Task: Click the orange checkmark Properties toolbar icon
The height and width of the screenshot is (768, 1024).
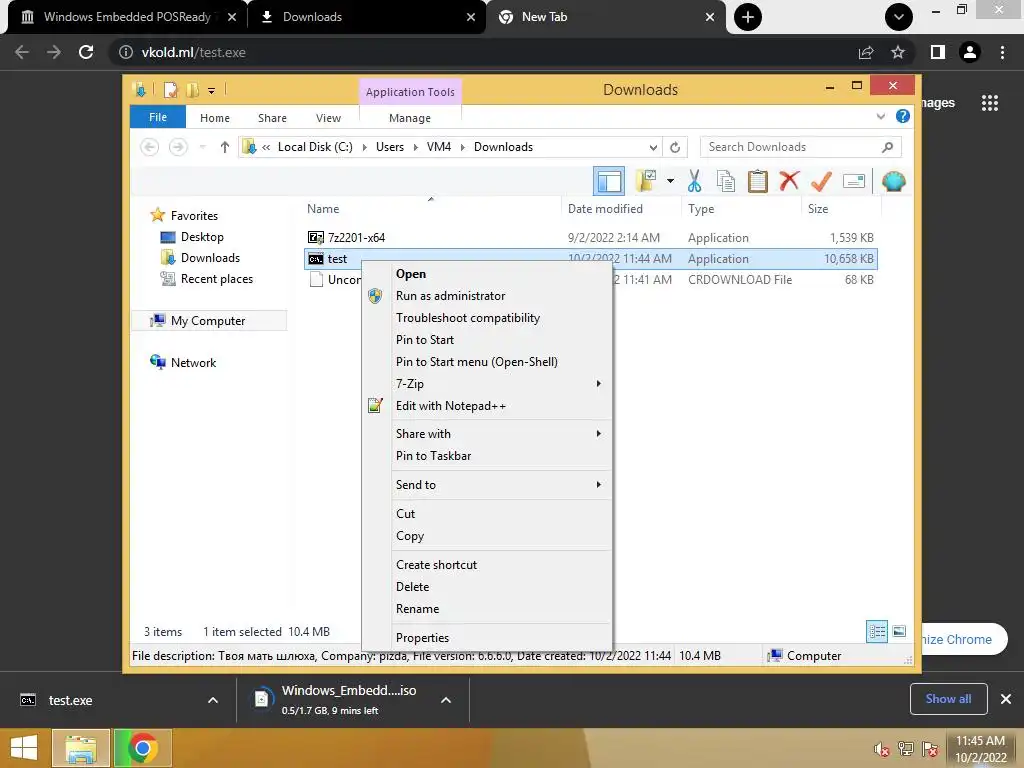Action: pos(821,181)
